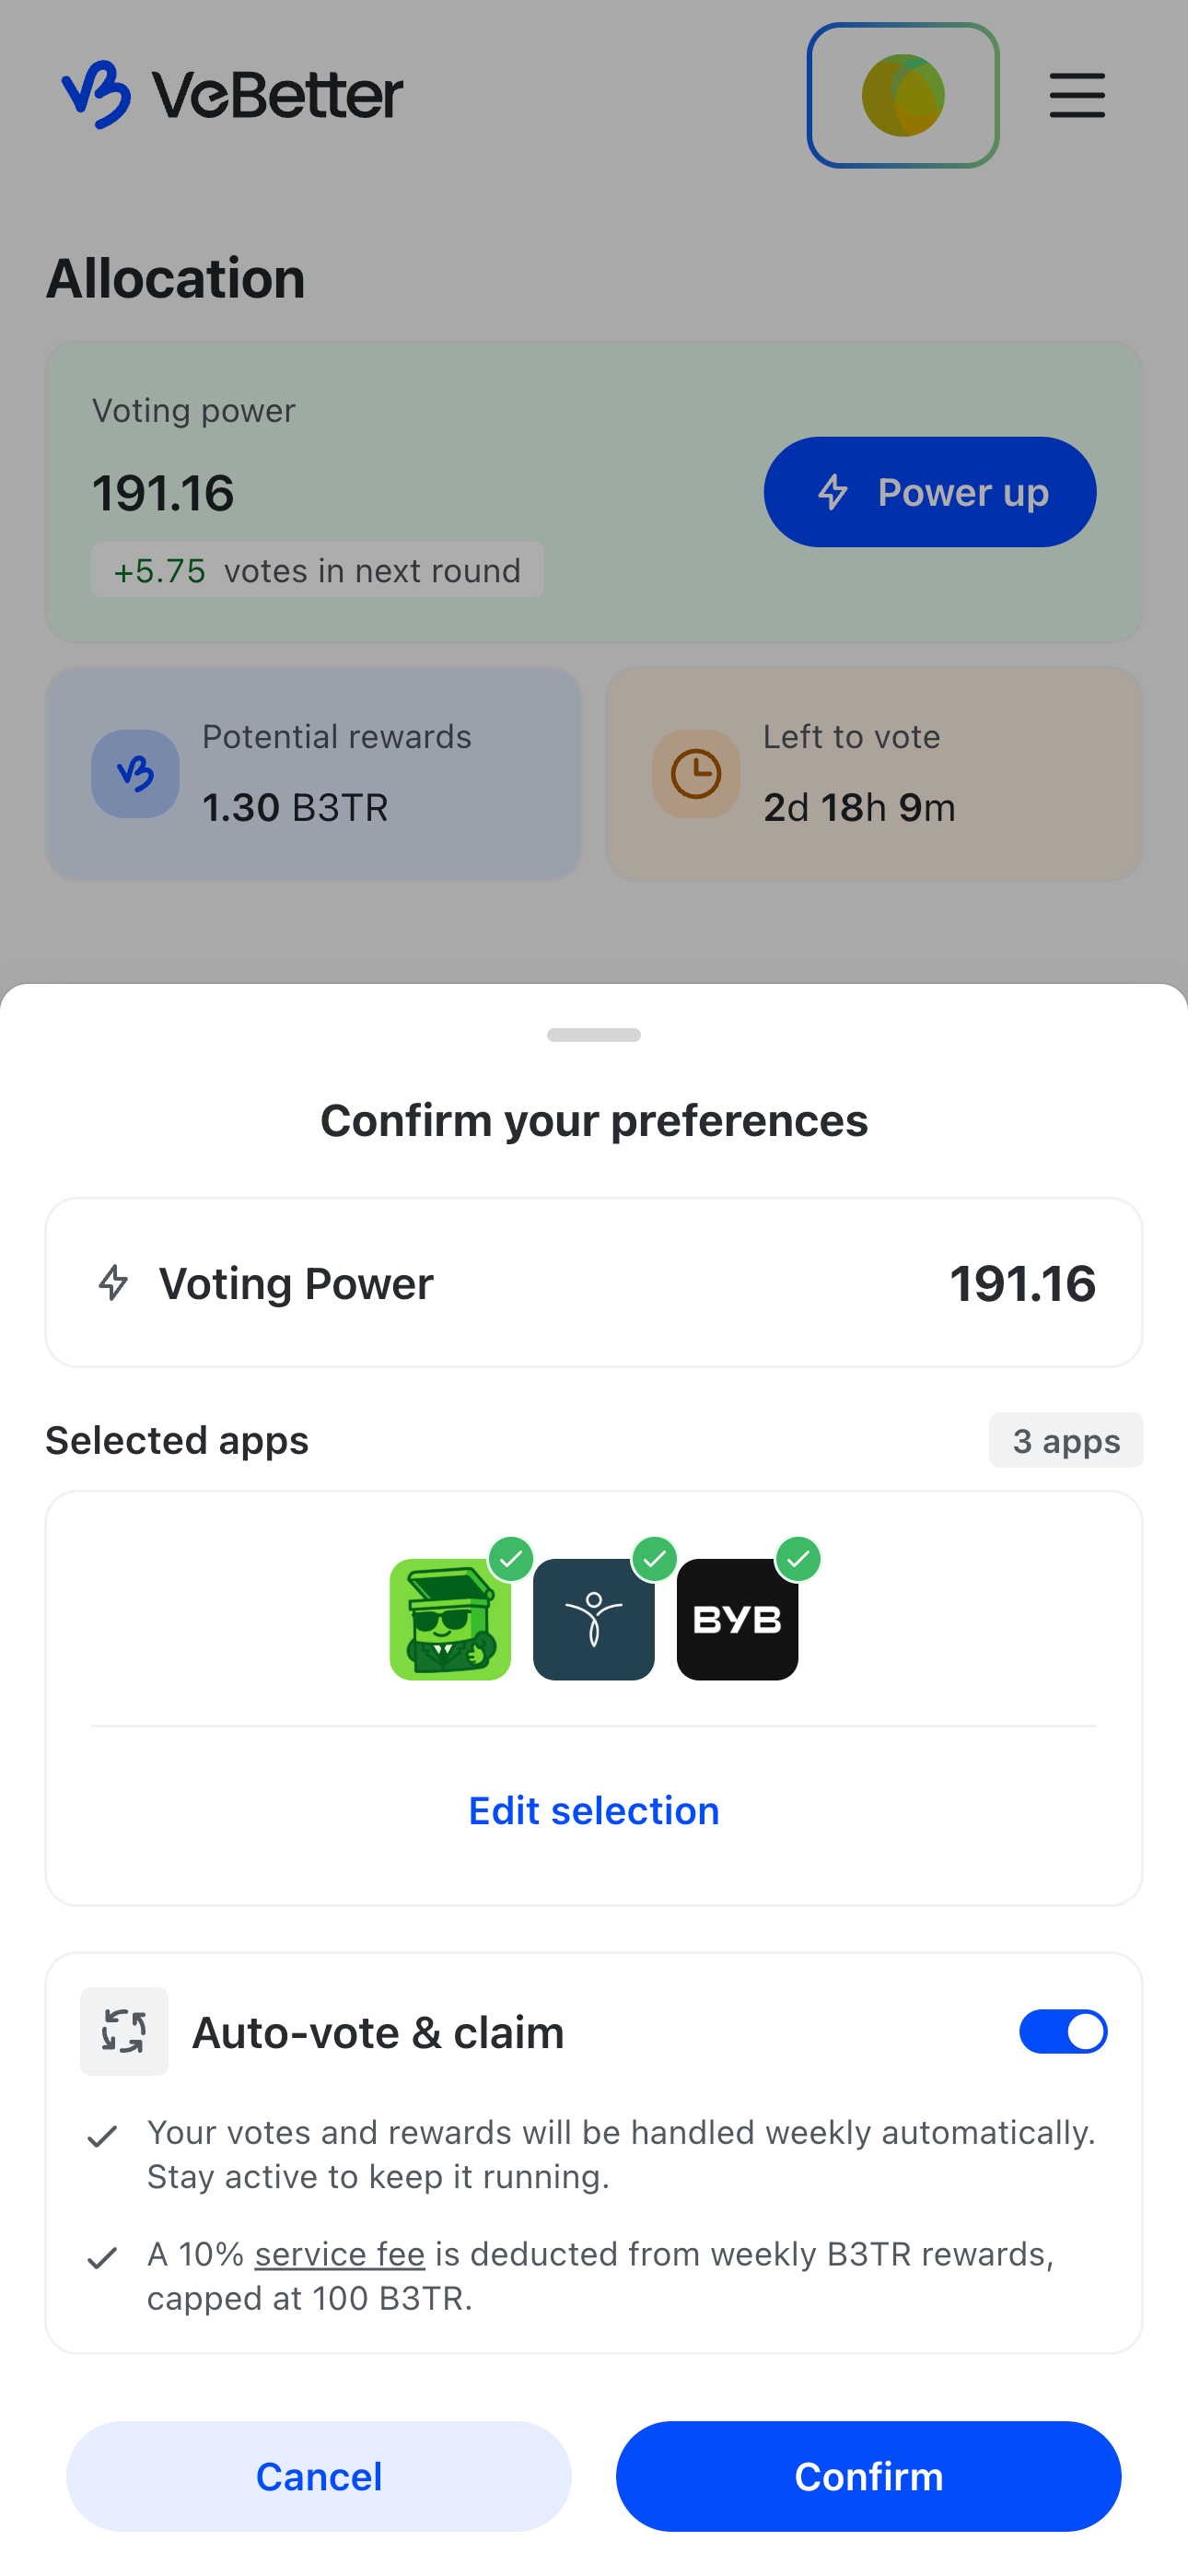Click the votes in next round badge
This screenshot has height=2576, width=1188.
pyautogui.click(x=317, y=570)
